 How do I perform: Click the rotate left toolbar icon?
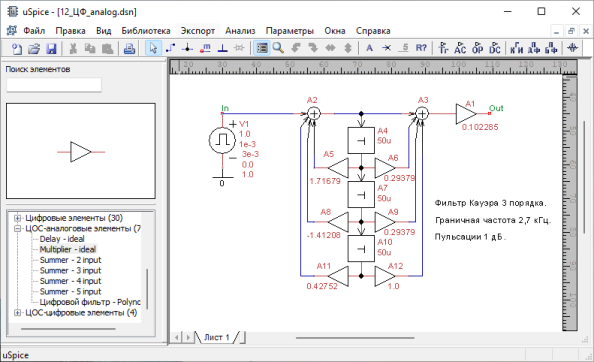pos(296,48)
